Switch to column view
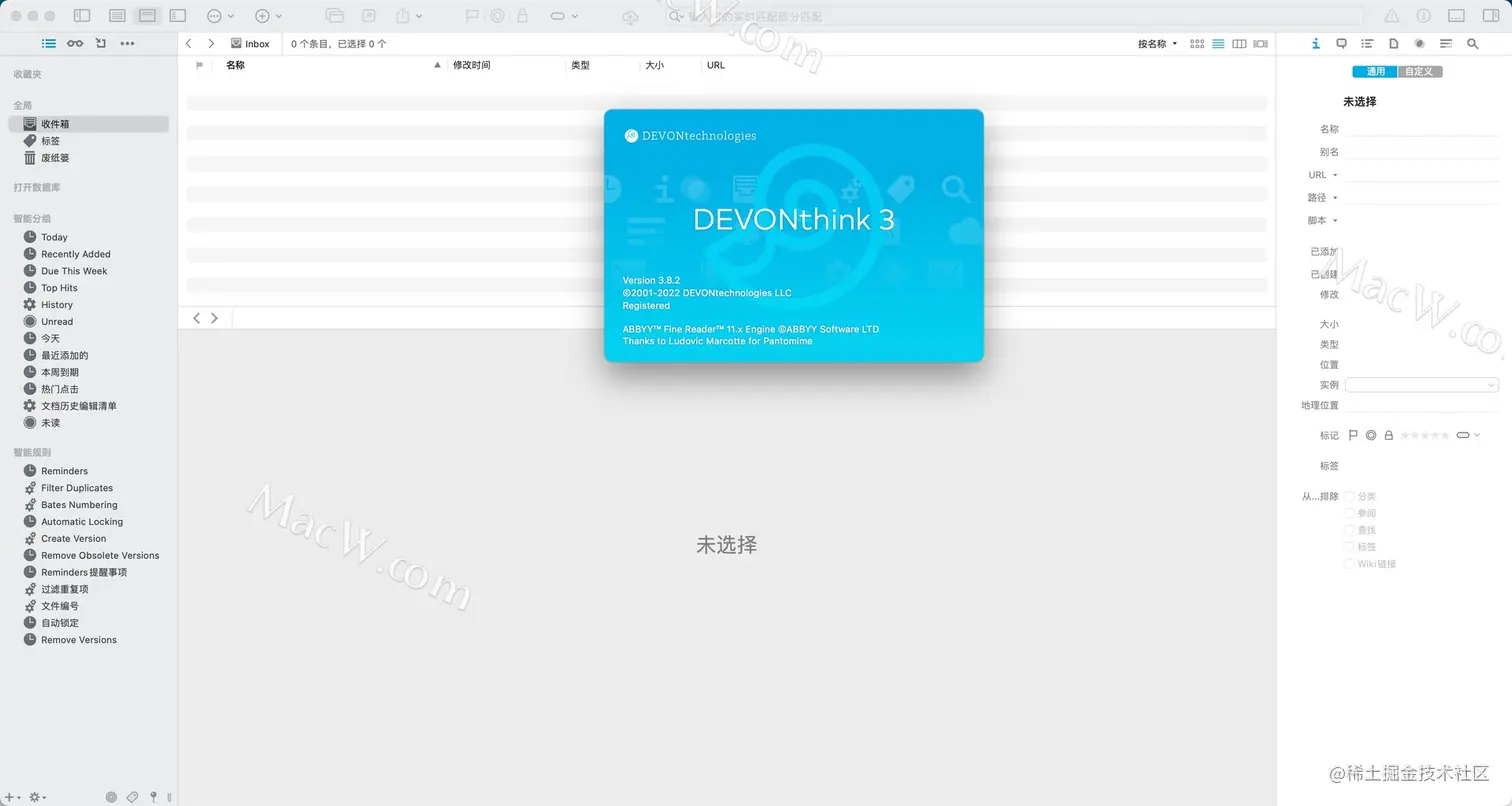The height and width of the screenshot is (806, 1512). (x=1239, y=44)
